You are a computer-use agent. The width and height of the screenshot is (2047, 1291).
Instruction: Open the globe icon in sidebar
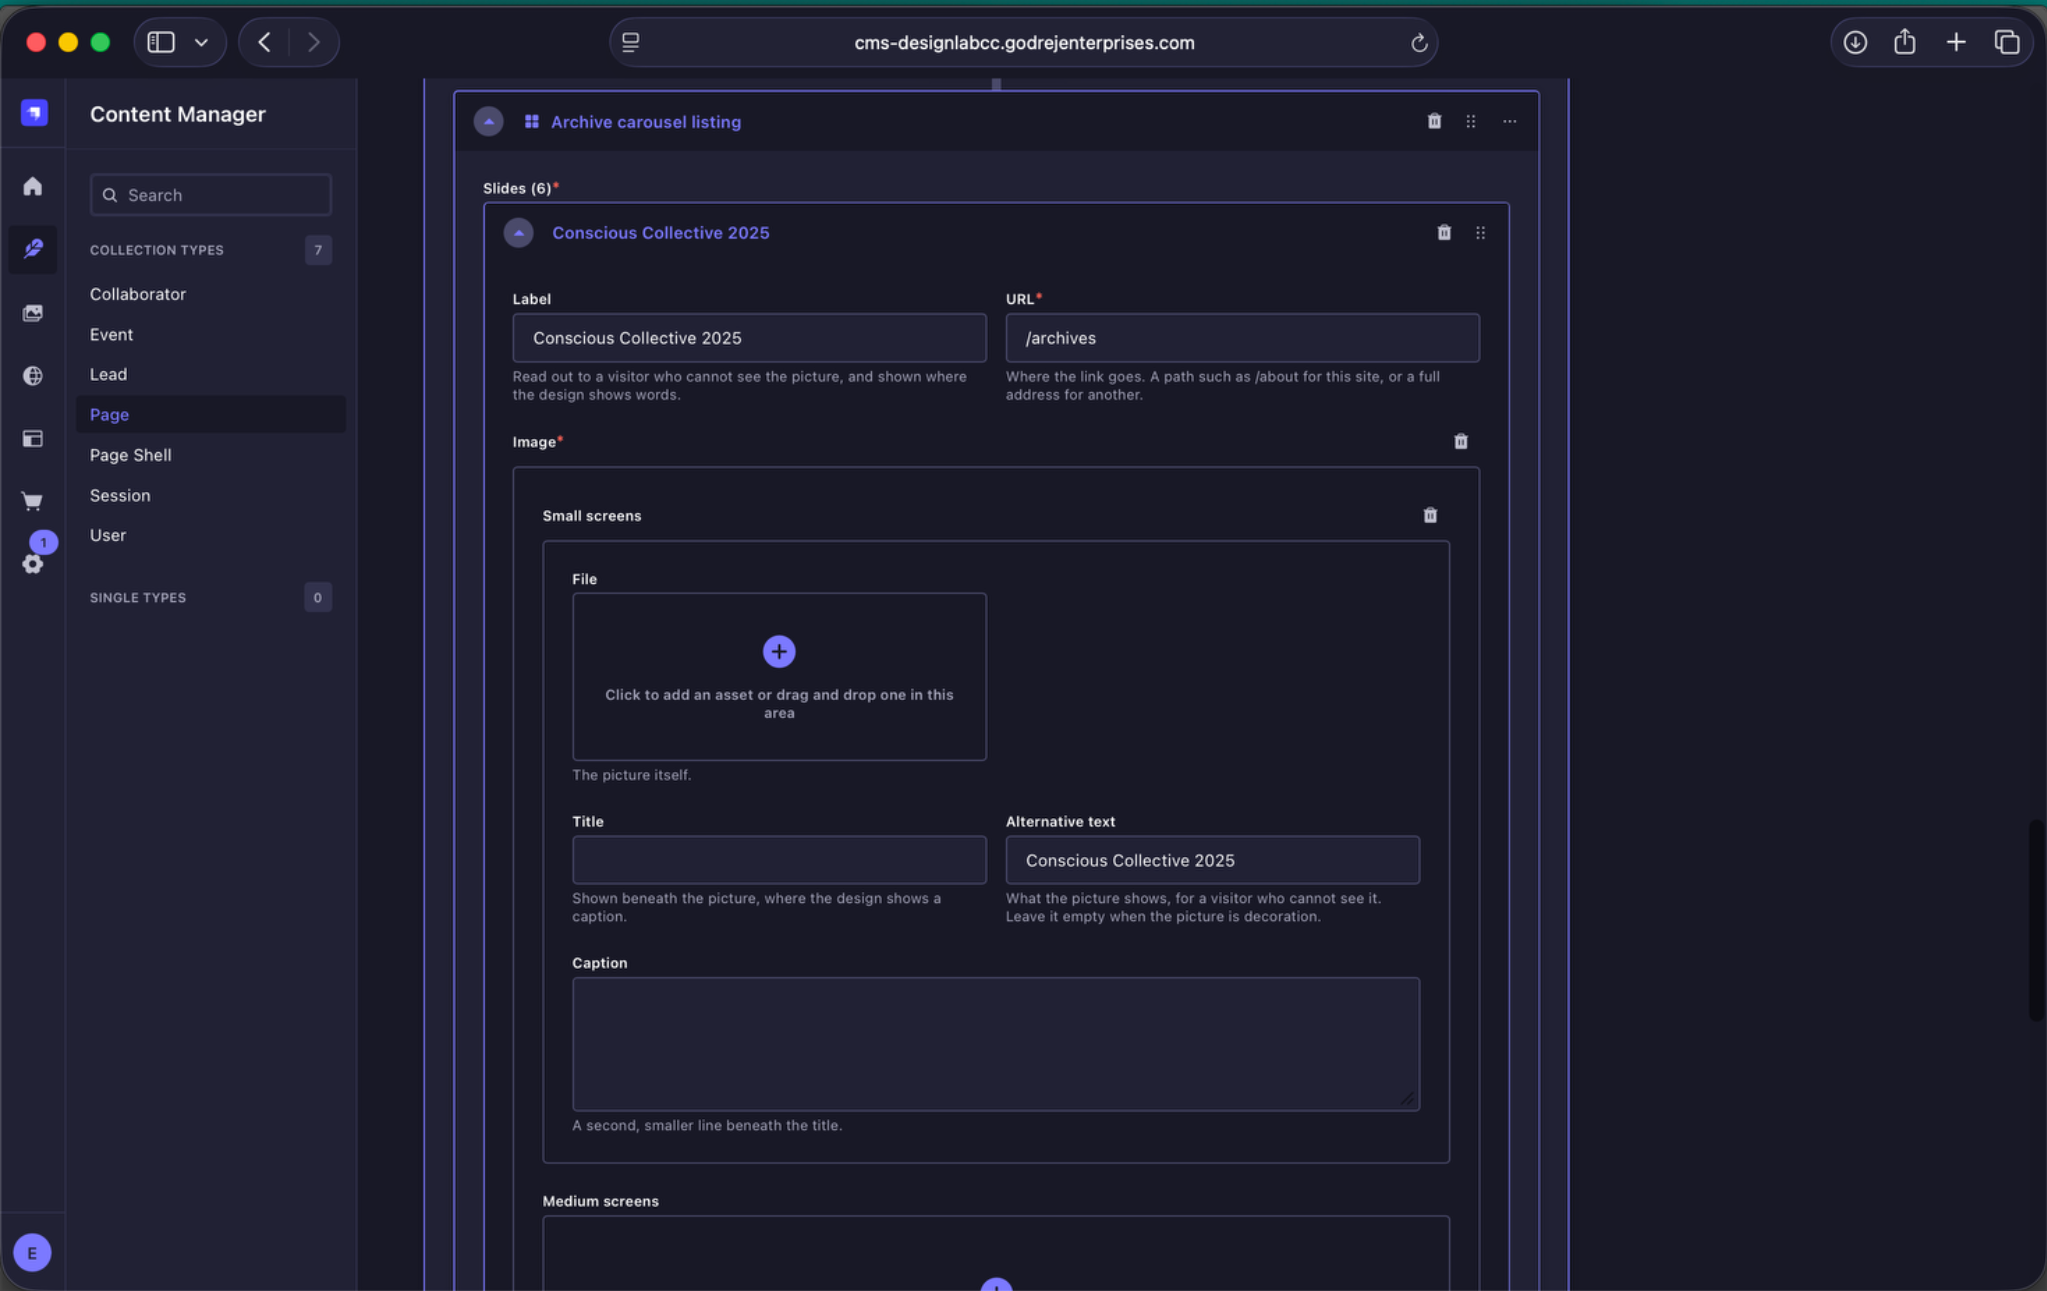33,376
